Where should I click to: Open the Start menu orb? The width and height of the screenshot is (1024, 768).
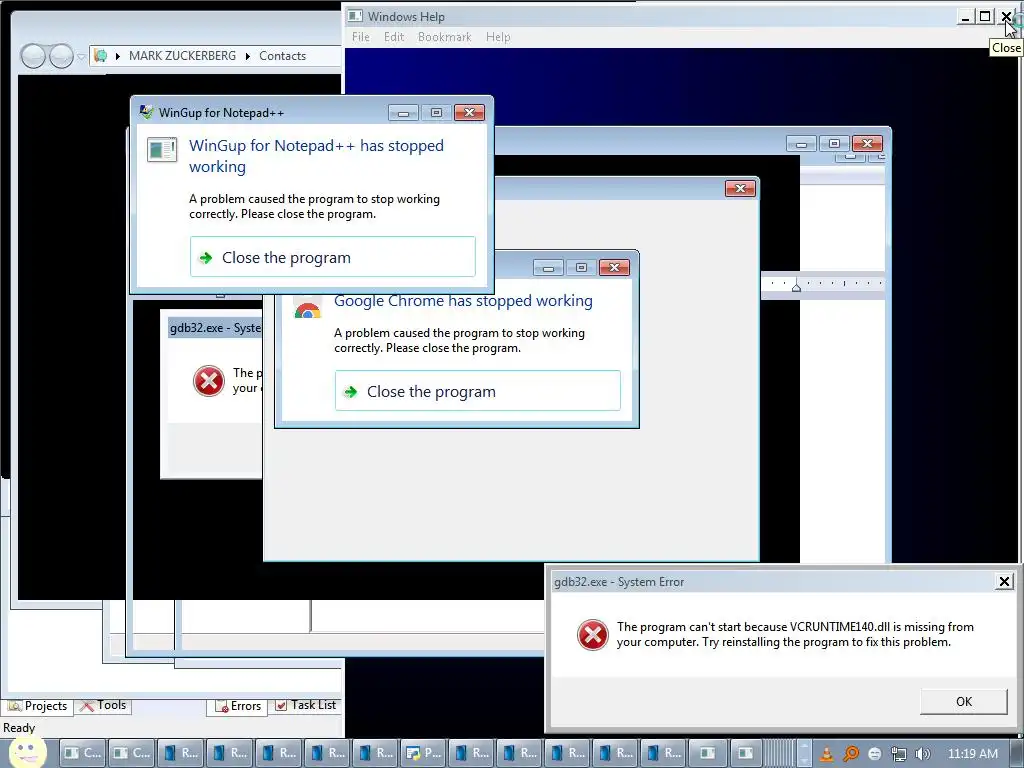pyautogui.click(x=27, y=753)
